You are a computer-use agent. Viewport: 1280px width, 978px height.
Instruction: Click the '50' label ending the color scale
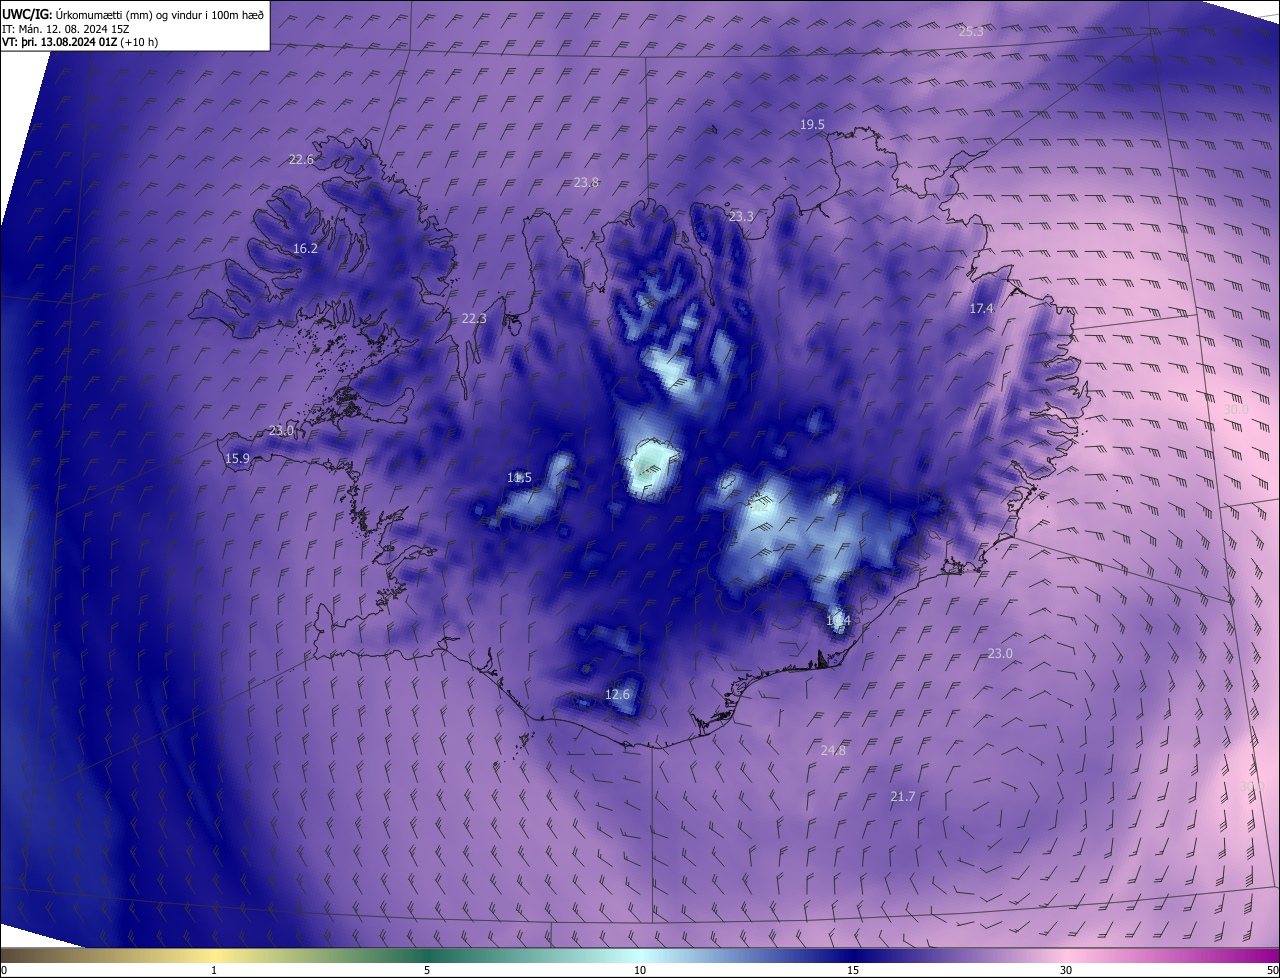(x=1272, y=970)
